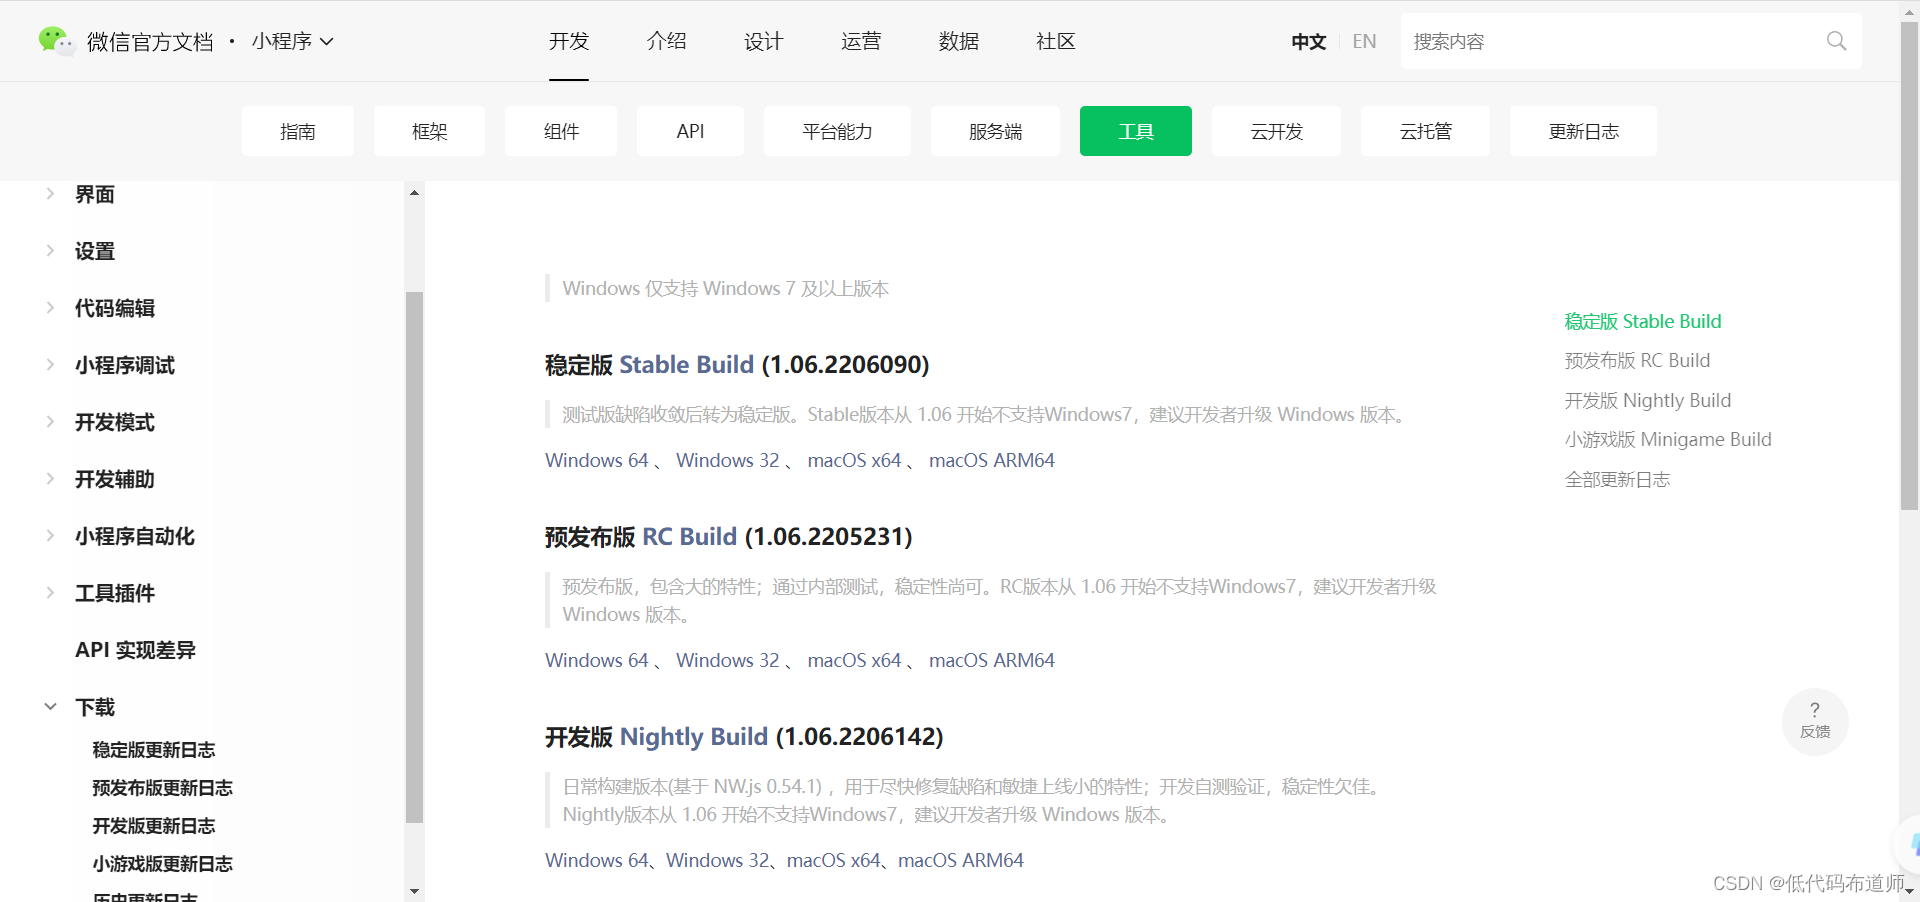The height and width of the screenshot is (902, 1920).
Task: Download Stable Build for macOS x64
Action: click(855, 460)
